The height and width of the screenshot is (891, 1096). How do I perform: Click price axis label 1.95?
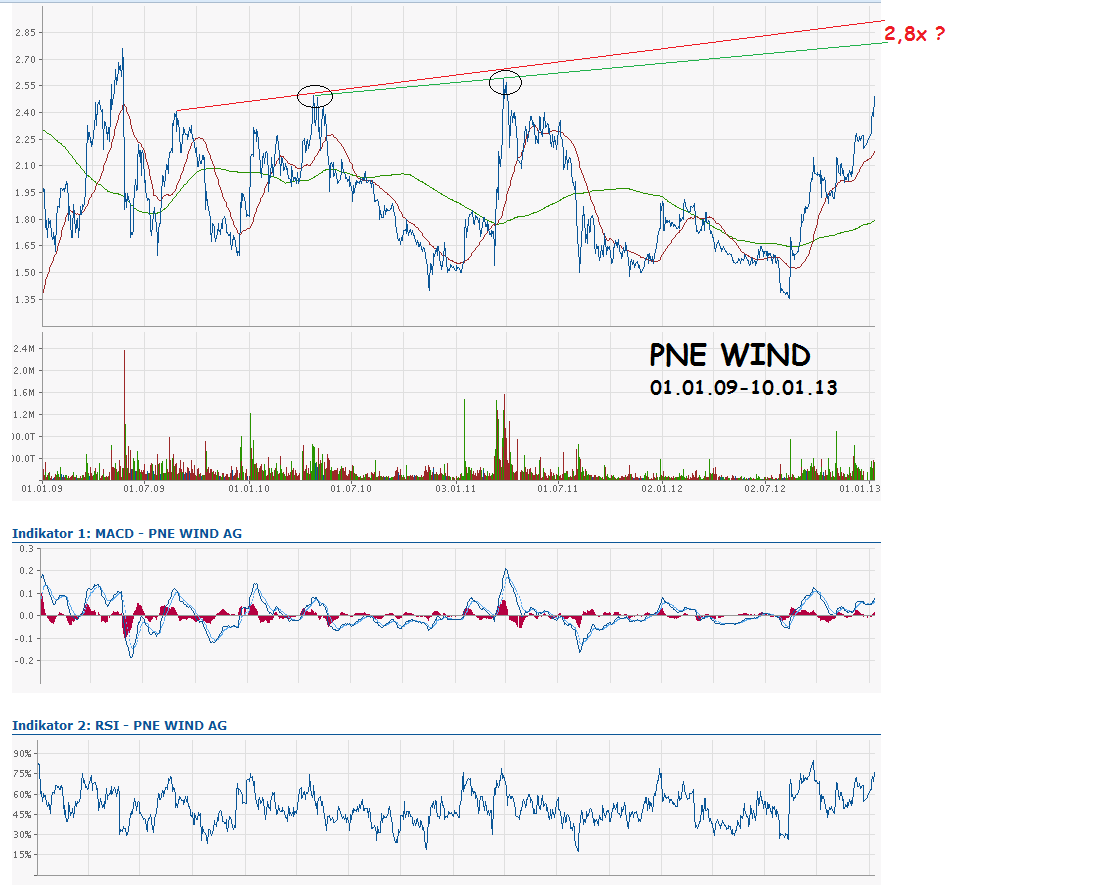(x=24, y=193)
